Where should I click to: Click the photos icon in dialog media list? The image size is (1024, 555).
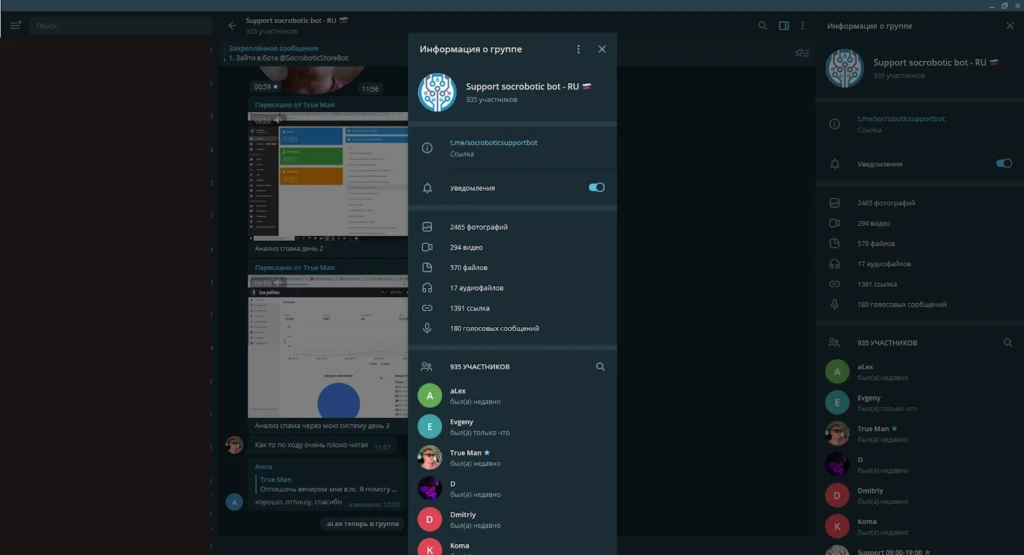coord(427,227)
